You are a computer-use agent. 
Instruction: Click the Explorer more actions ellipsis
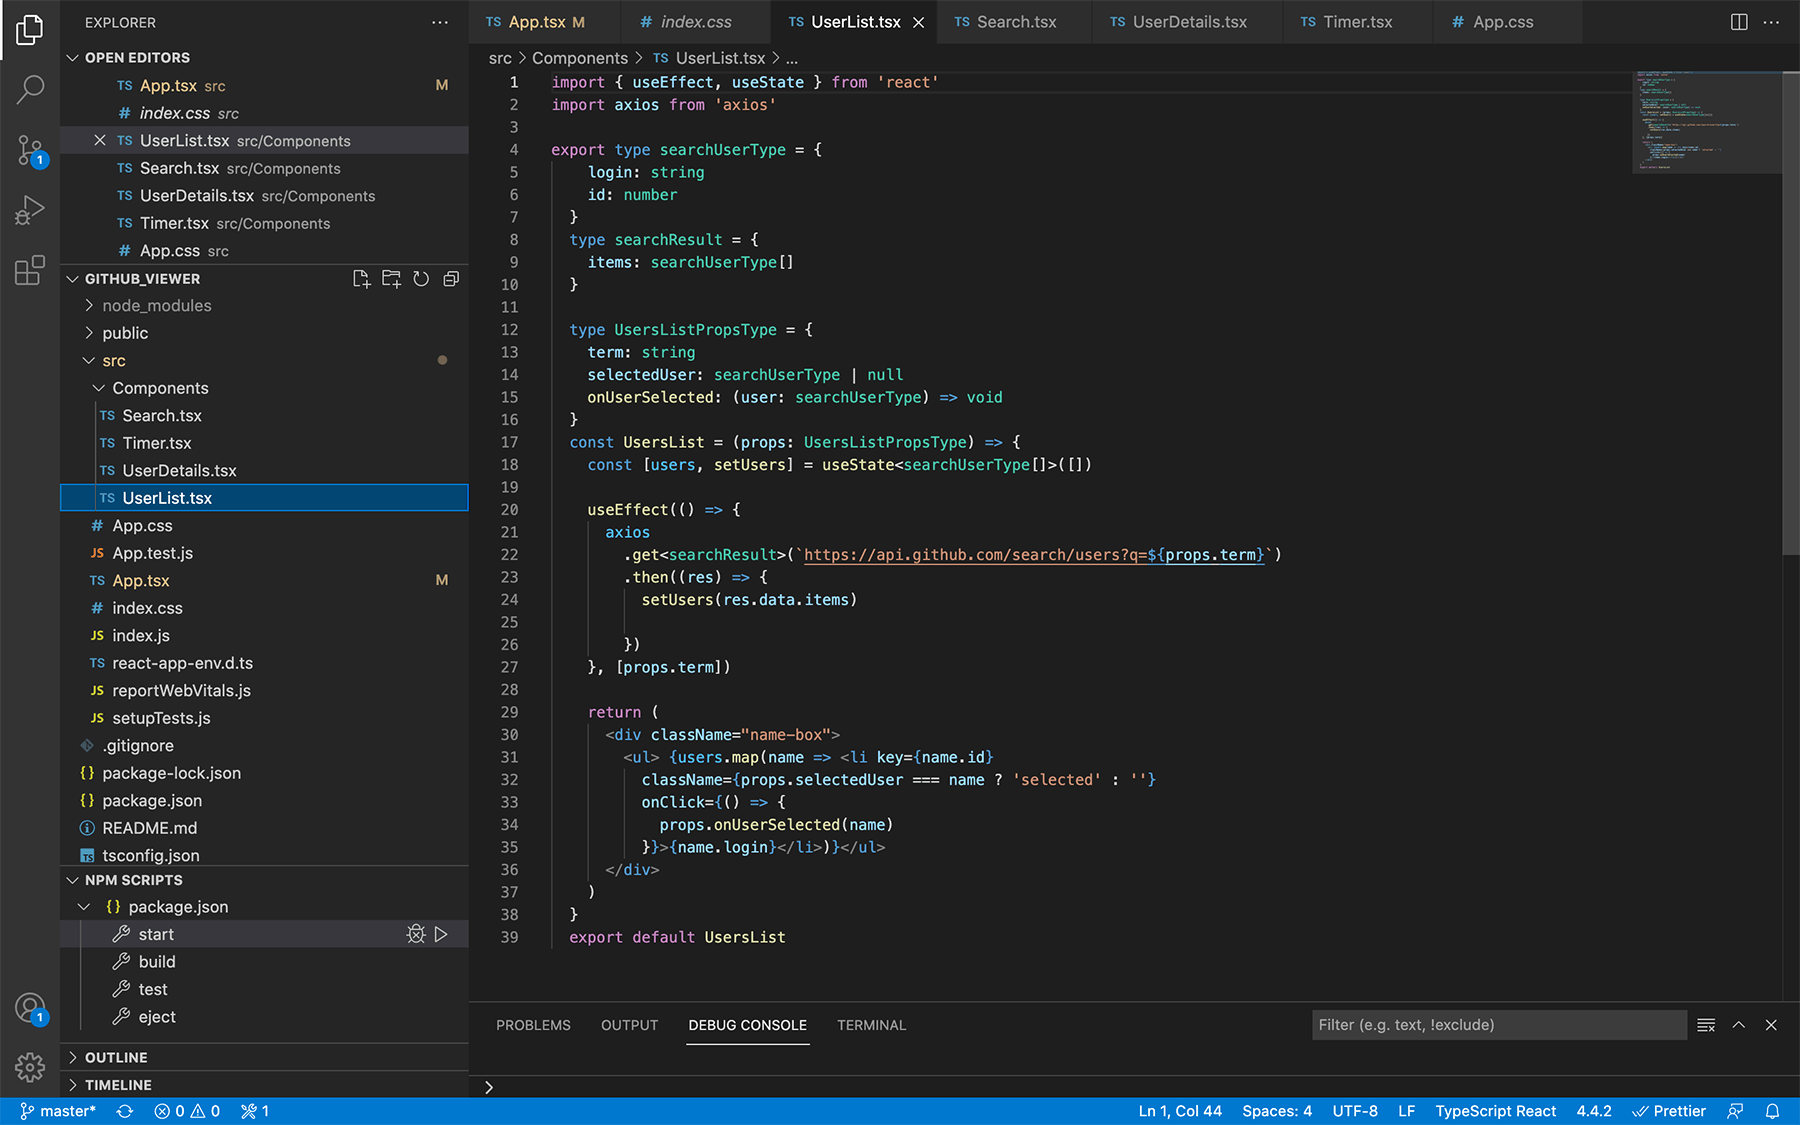click(x=440, y=22)
